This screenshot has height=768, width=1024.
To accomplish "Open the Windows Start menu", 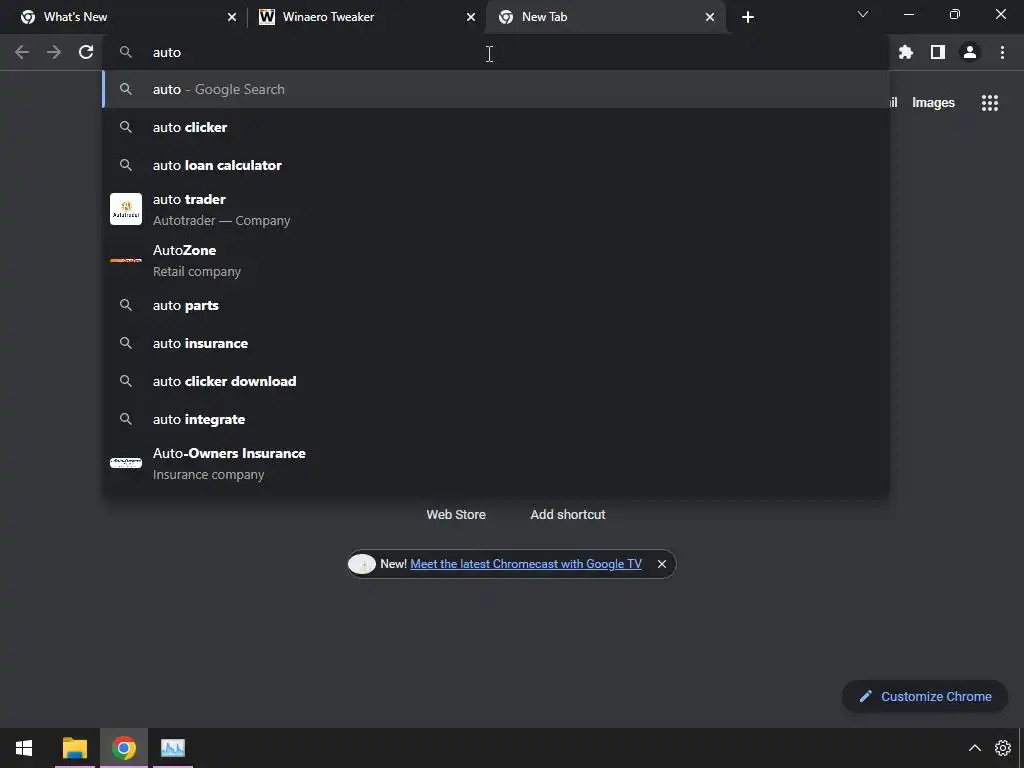I will (x=24, y=748).
